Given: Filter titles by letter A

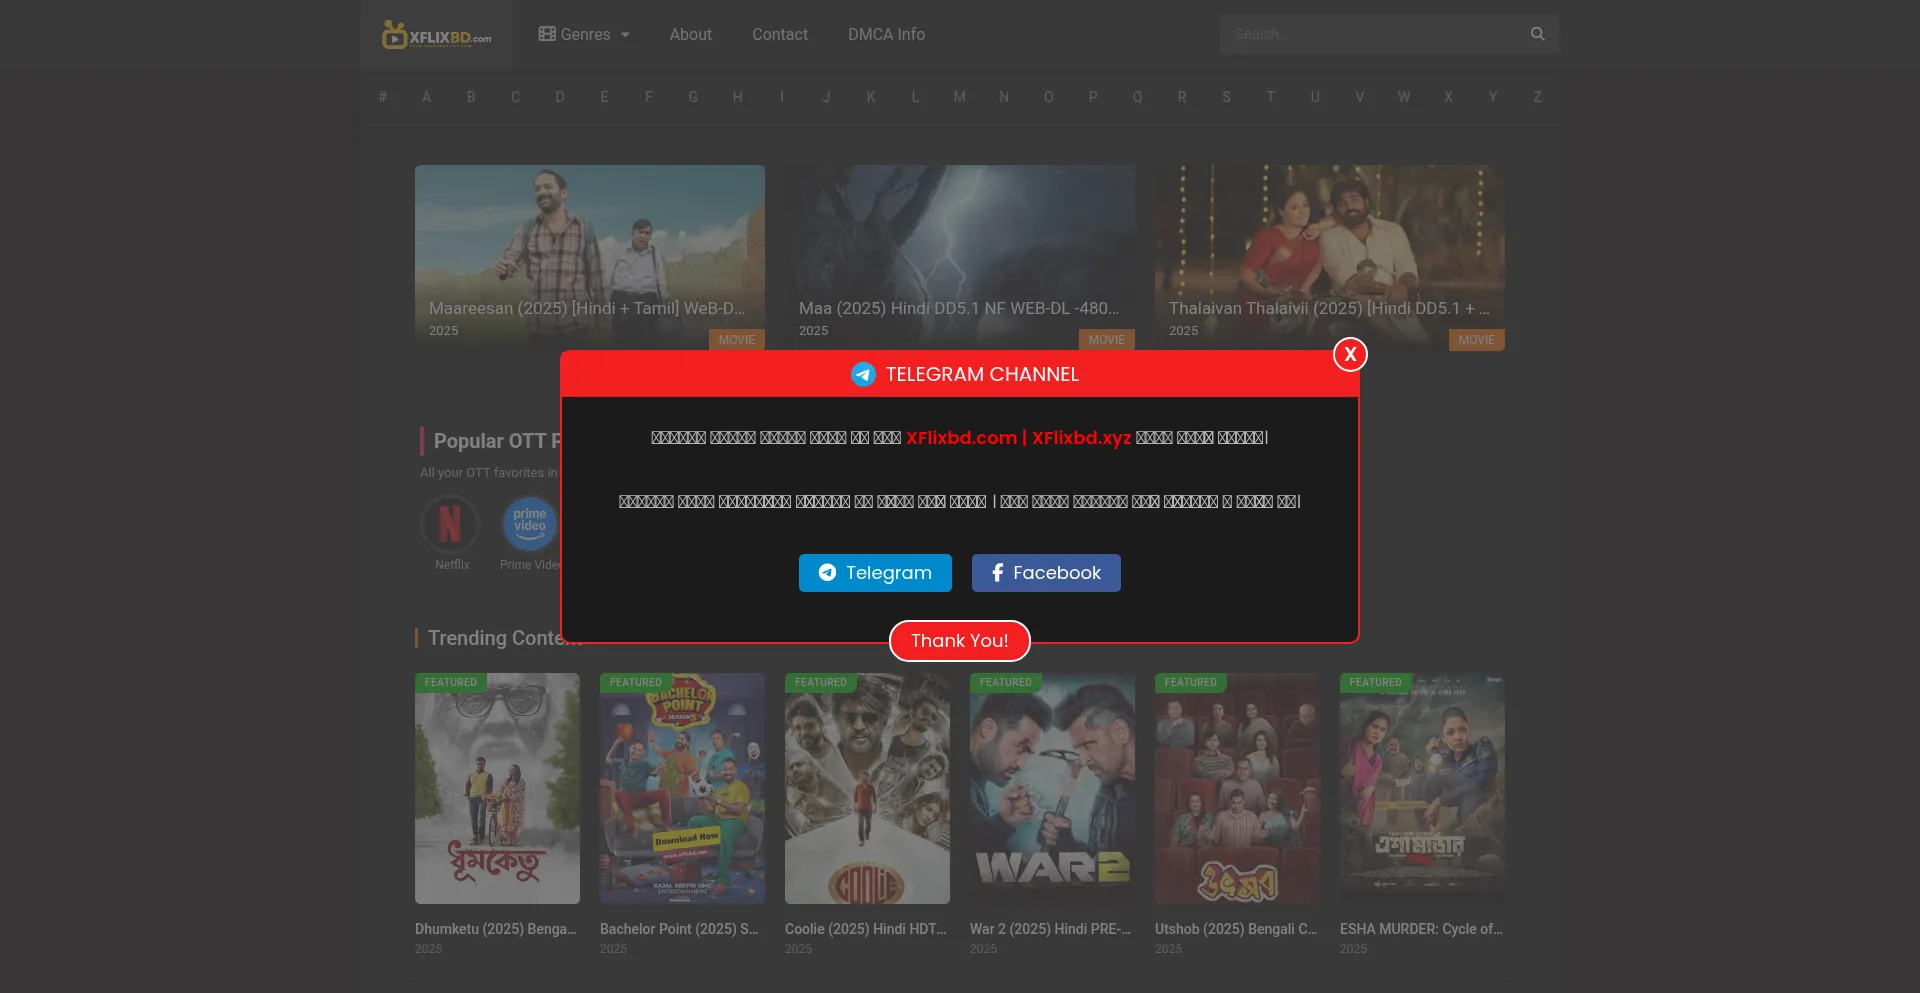Looking at the screenshot, I should (x=426, y=97).
